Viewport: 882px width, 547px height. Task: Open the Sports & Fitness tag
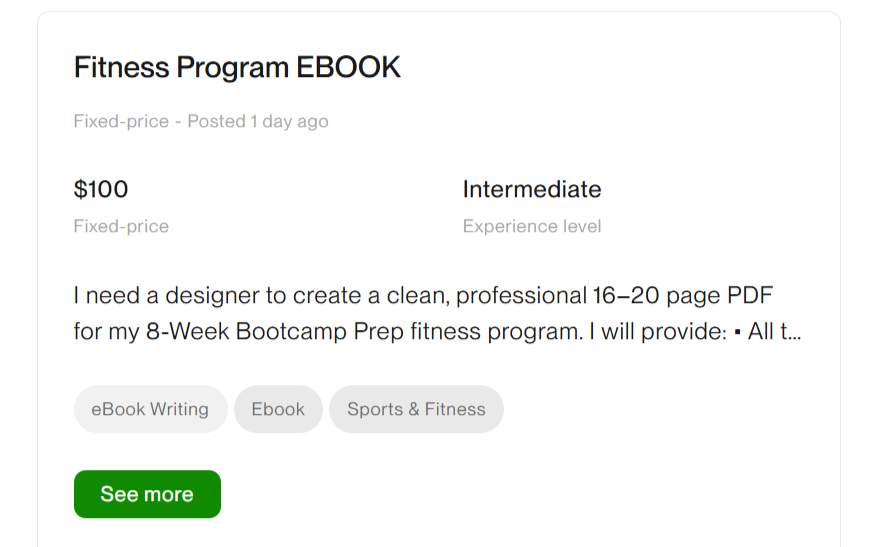(416, 409)
